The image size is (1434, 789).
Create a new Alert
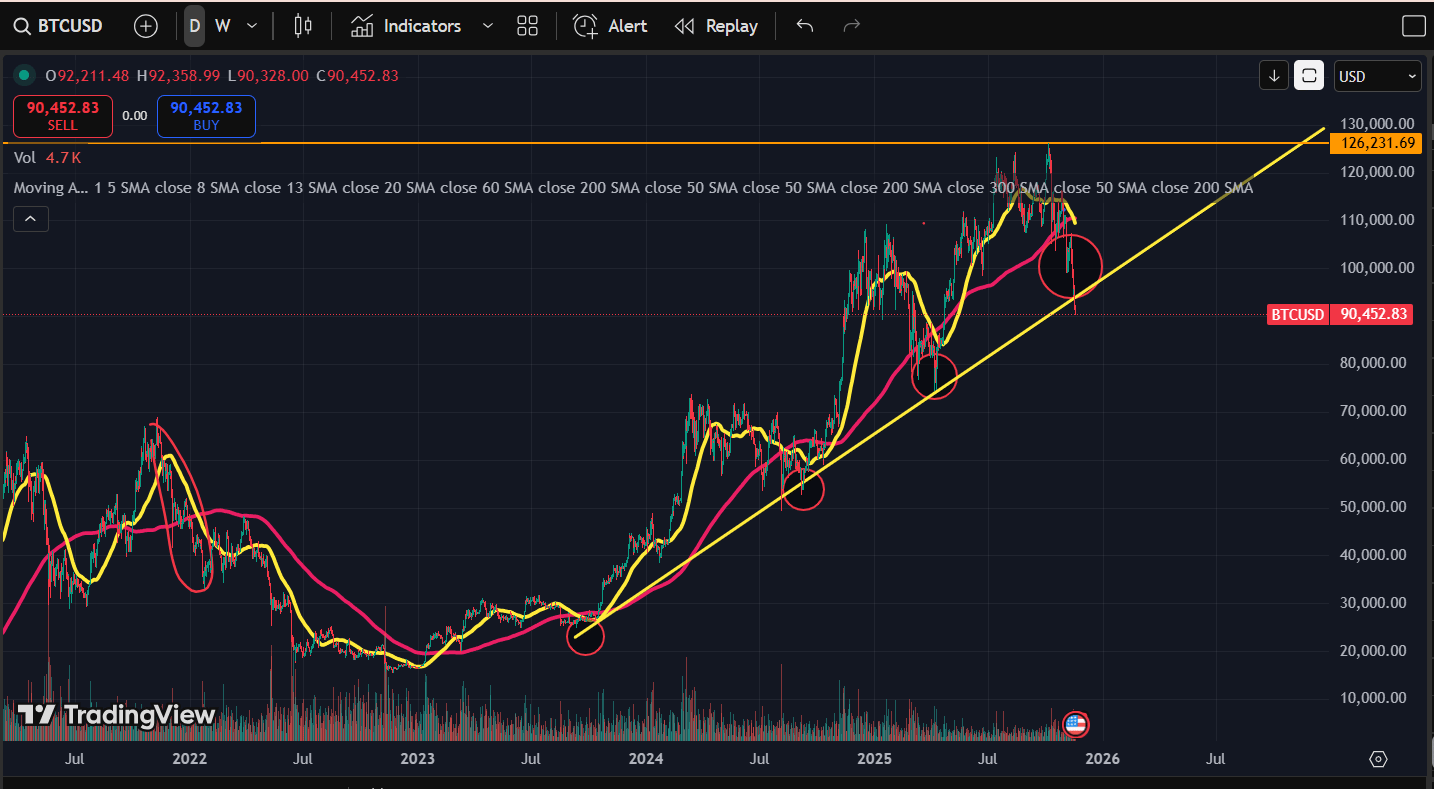(610, 26)
